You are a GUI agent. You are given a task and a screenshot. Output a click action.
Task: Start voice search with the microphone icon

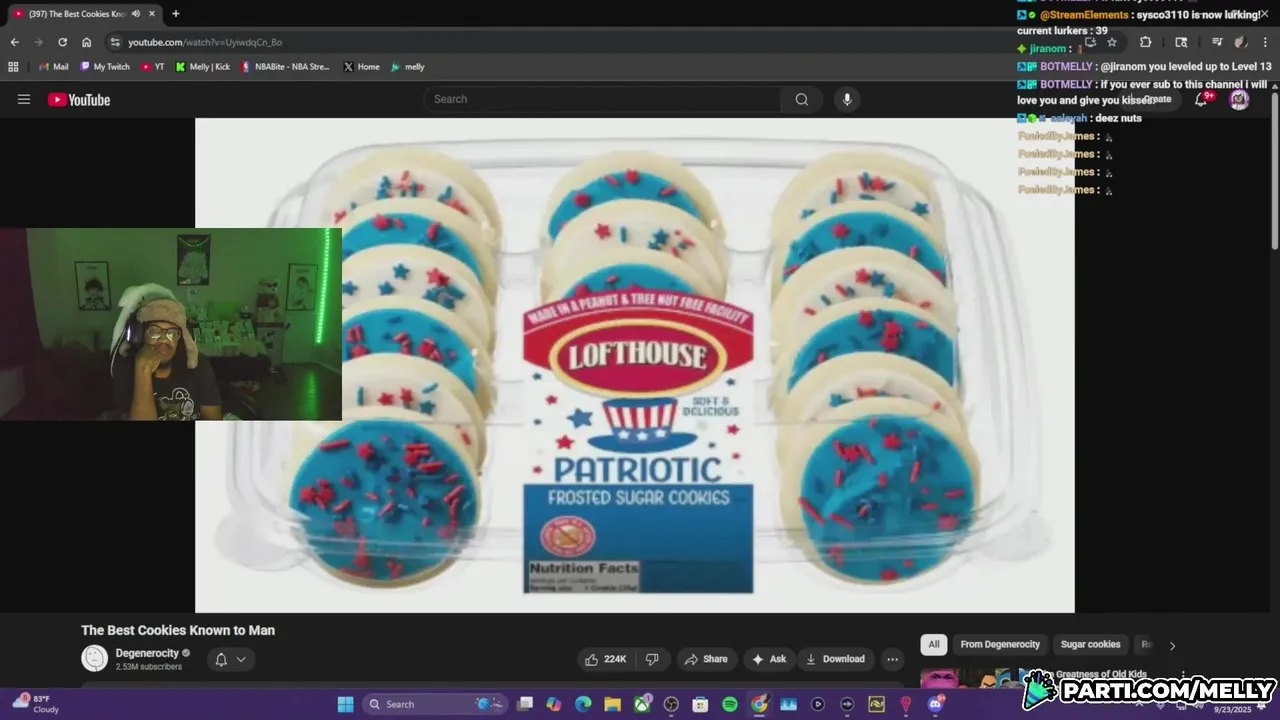[847, 99]
